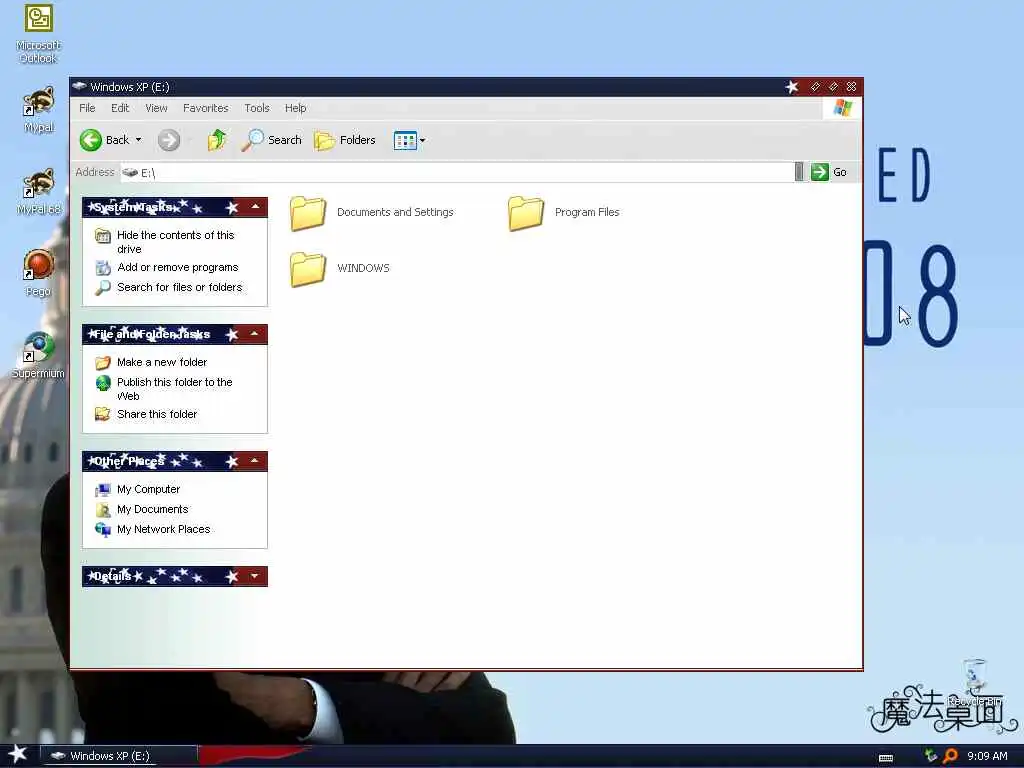Select the MyPal 68 desktop shortcut
Screen dimensions: 1024x768
pos(39,192)
